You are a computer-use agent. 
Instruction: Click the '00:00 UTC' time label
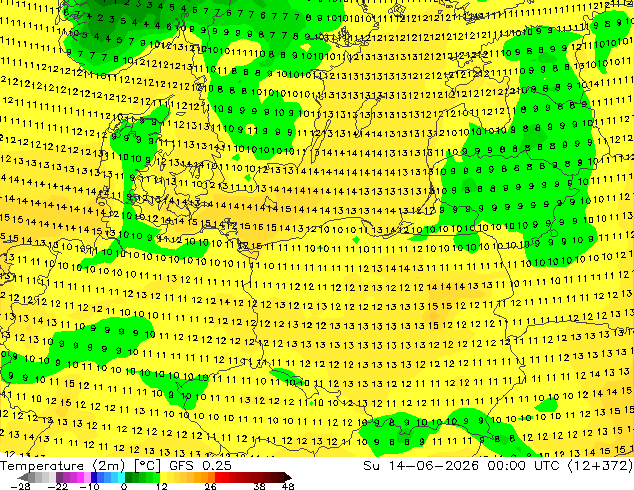[523, 466]
